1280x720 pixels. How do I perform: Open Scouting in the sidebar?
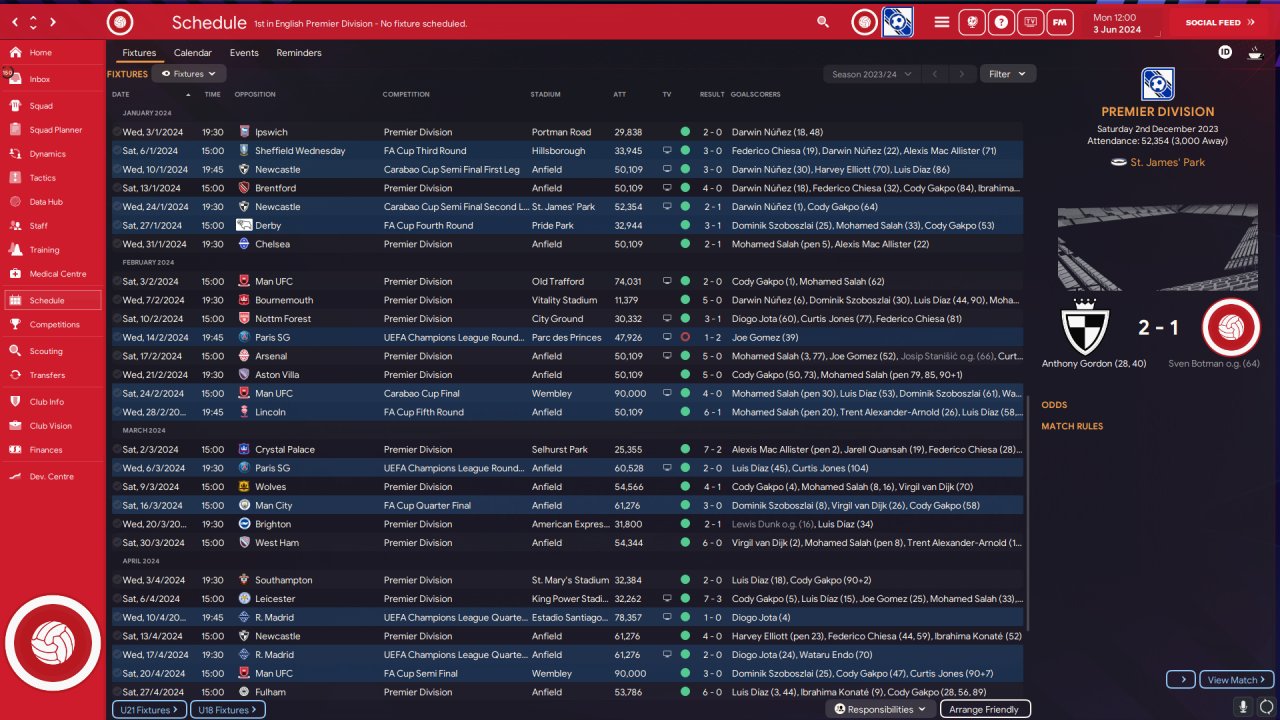[52, 351]
